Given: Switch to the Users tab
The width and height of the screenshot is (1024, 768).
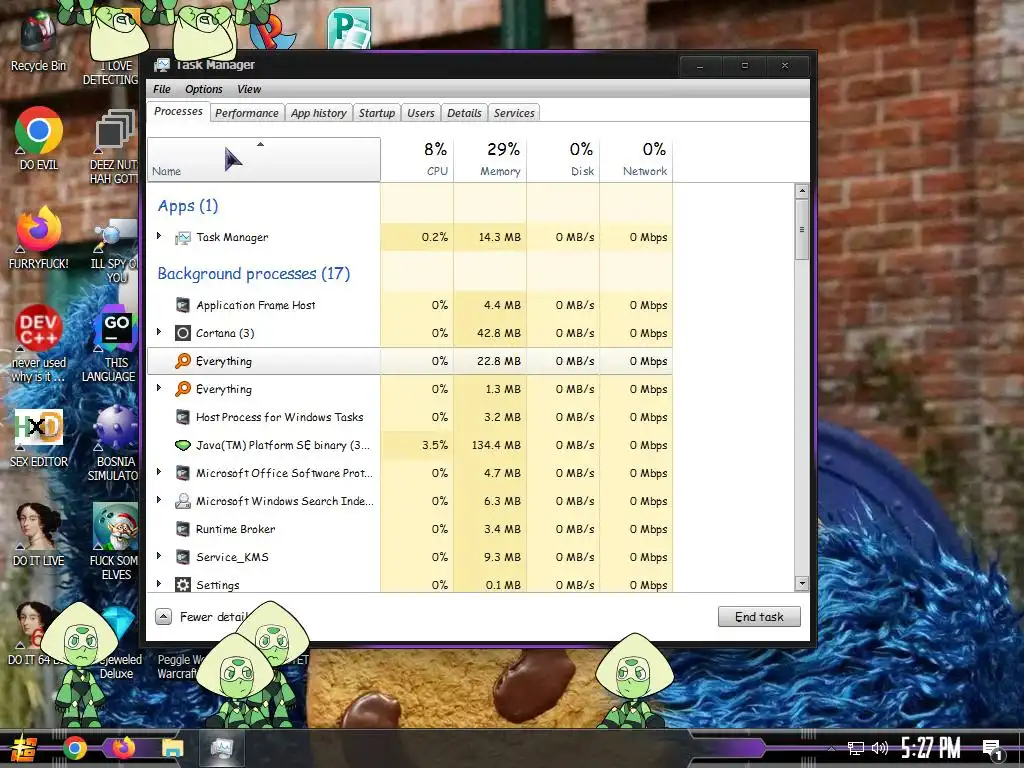Looking at the screenshot, I should click(421, 113).
